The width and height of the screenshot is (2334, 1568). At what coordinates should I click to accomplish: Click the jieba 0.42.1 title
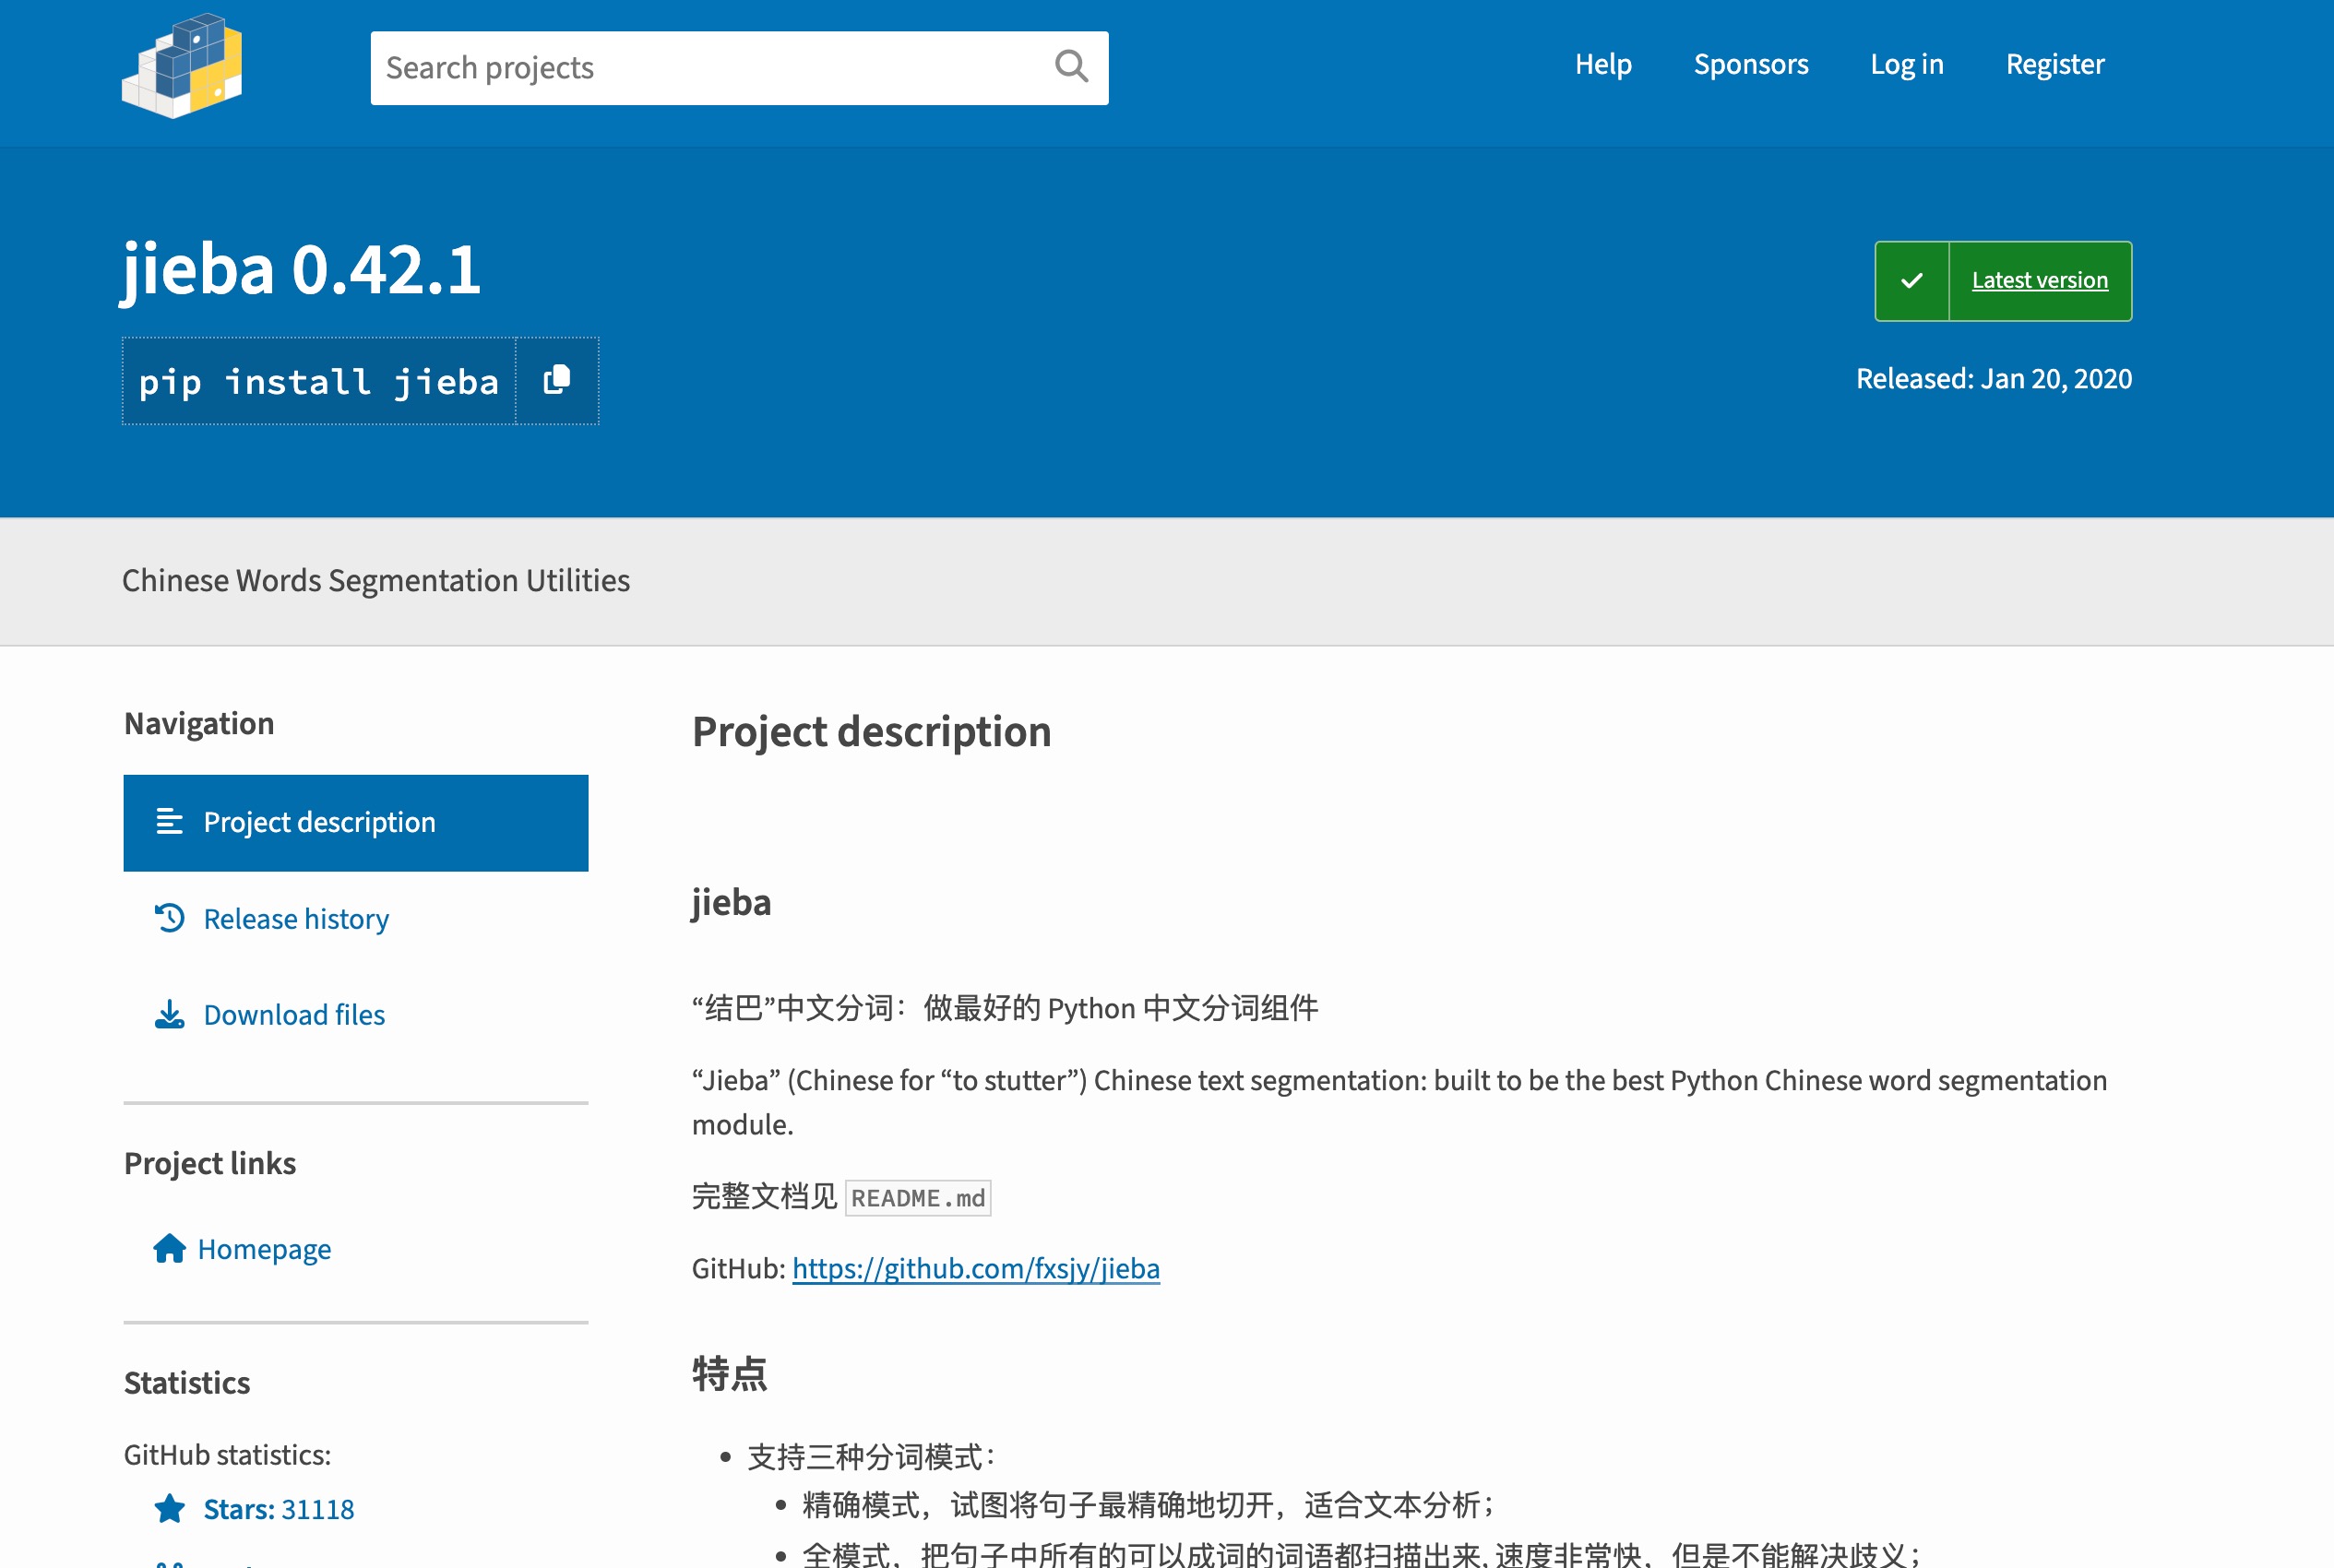(x=301, y=270)
